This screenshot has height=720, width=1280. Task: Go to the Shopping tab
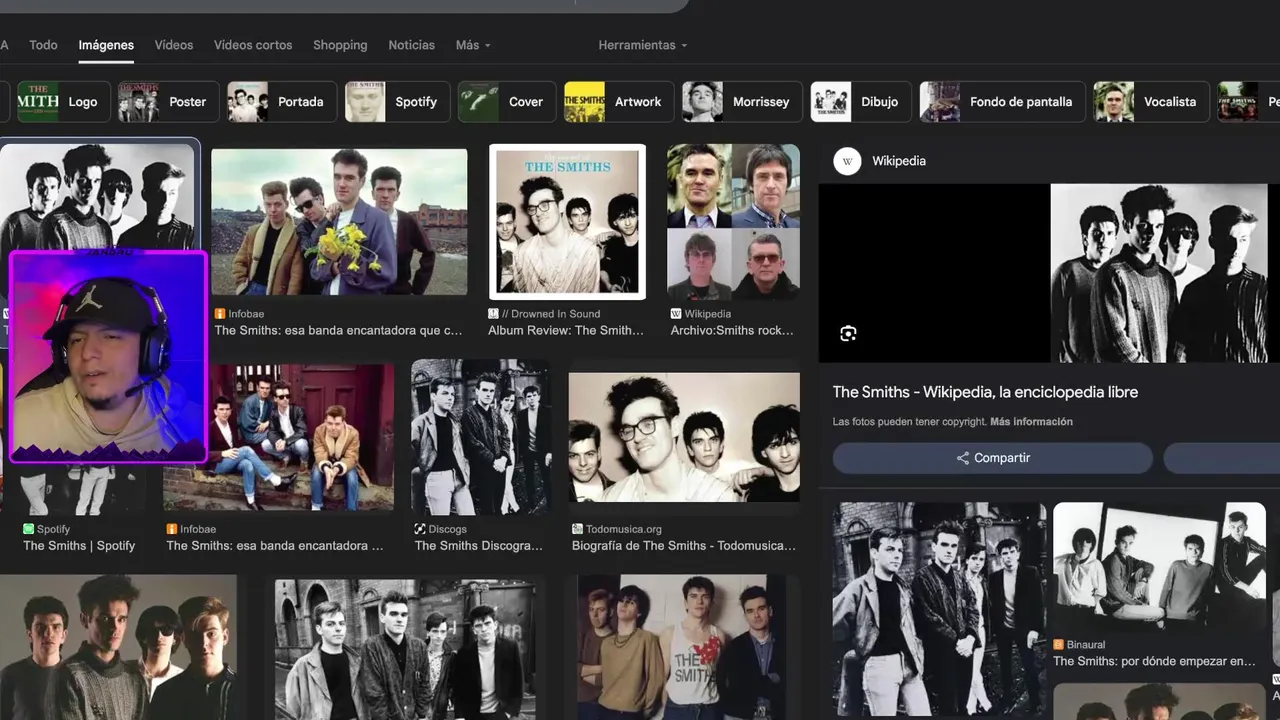pyautogui.click(x=340, y=45)
